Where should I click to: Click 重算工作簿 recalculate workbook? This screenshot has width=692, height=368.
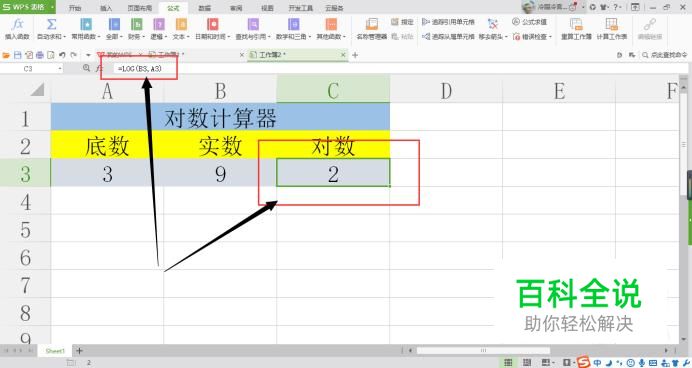[576, 29]
